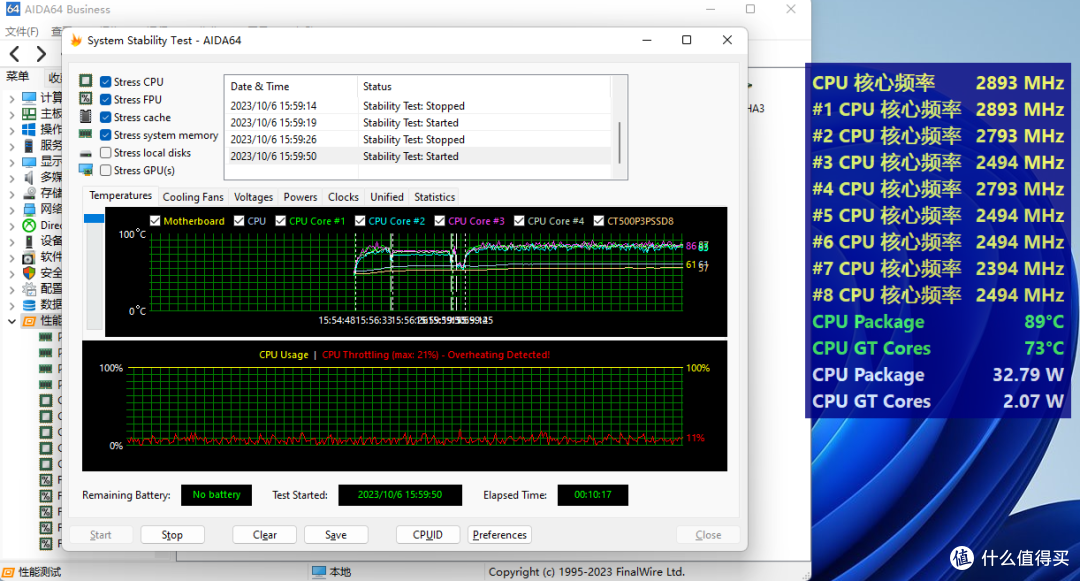Image resolution: width=1080 pixels, height=581 pixels.
Task: Select the 软件 software tree icon
Action: (29, 257)
